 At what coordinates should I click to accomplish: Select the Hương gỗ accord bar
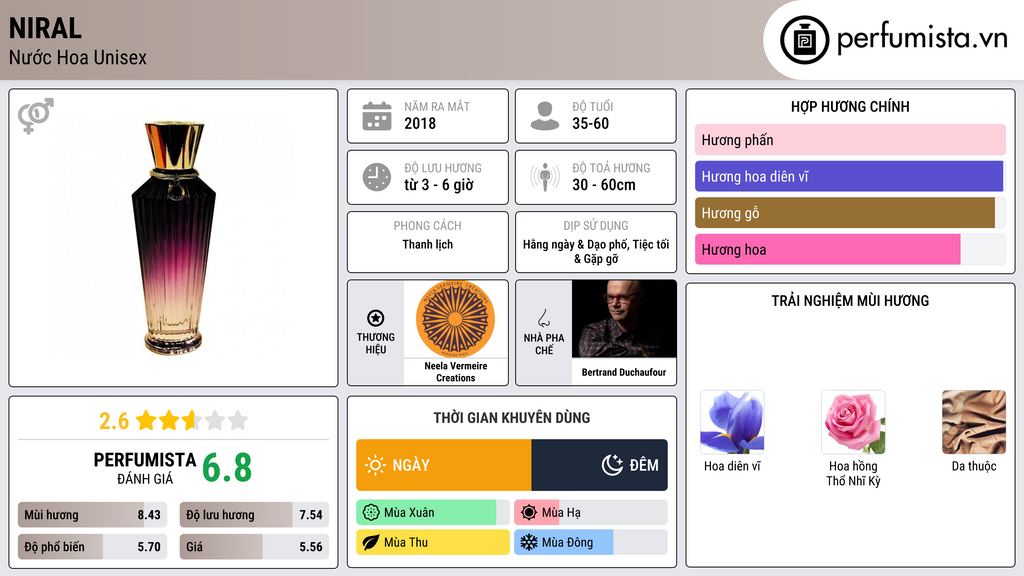coord(850,213)
